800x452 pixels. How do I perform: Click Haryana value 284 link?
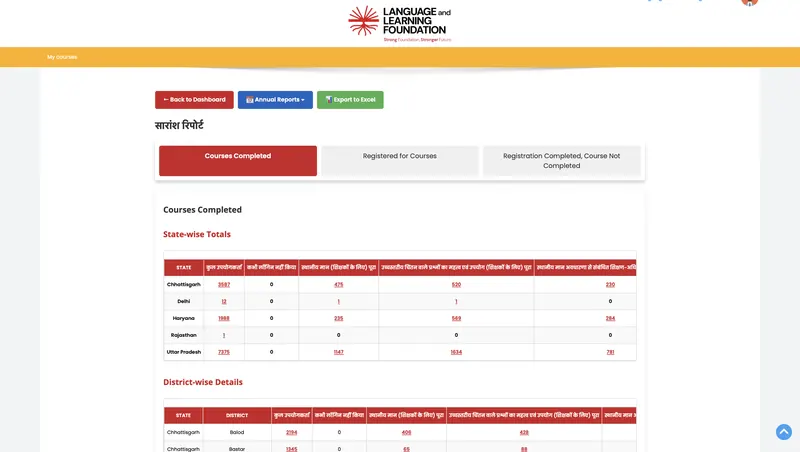point(610,318)
